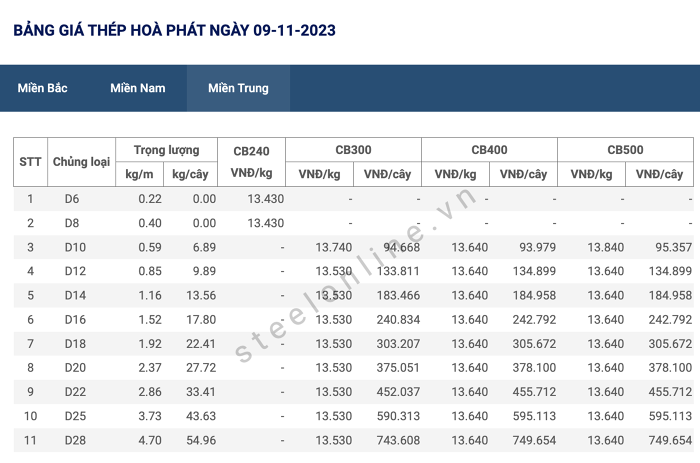Switch to the Miền Bắc tab
The image size is (700, 463).
[42, 88]
